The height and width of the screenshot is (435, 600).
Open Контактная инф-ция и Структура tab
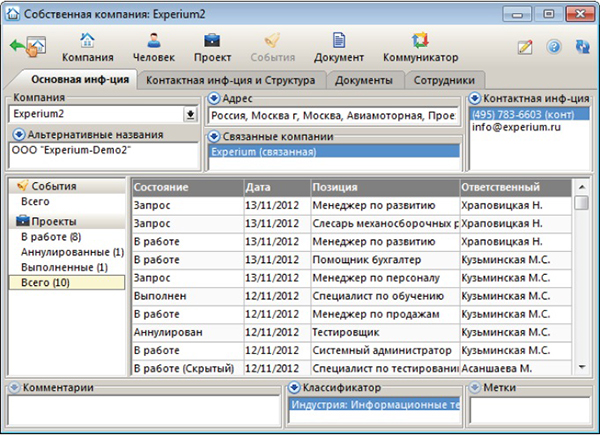(231, 80)
